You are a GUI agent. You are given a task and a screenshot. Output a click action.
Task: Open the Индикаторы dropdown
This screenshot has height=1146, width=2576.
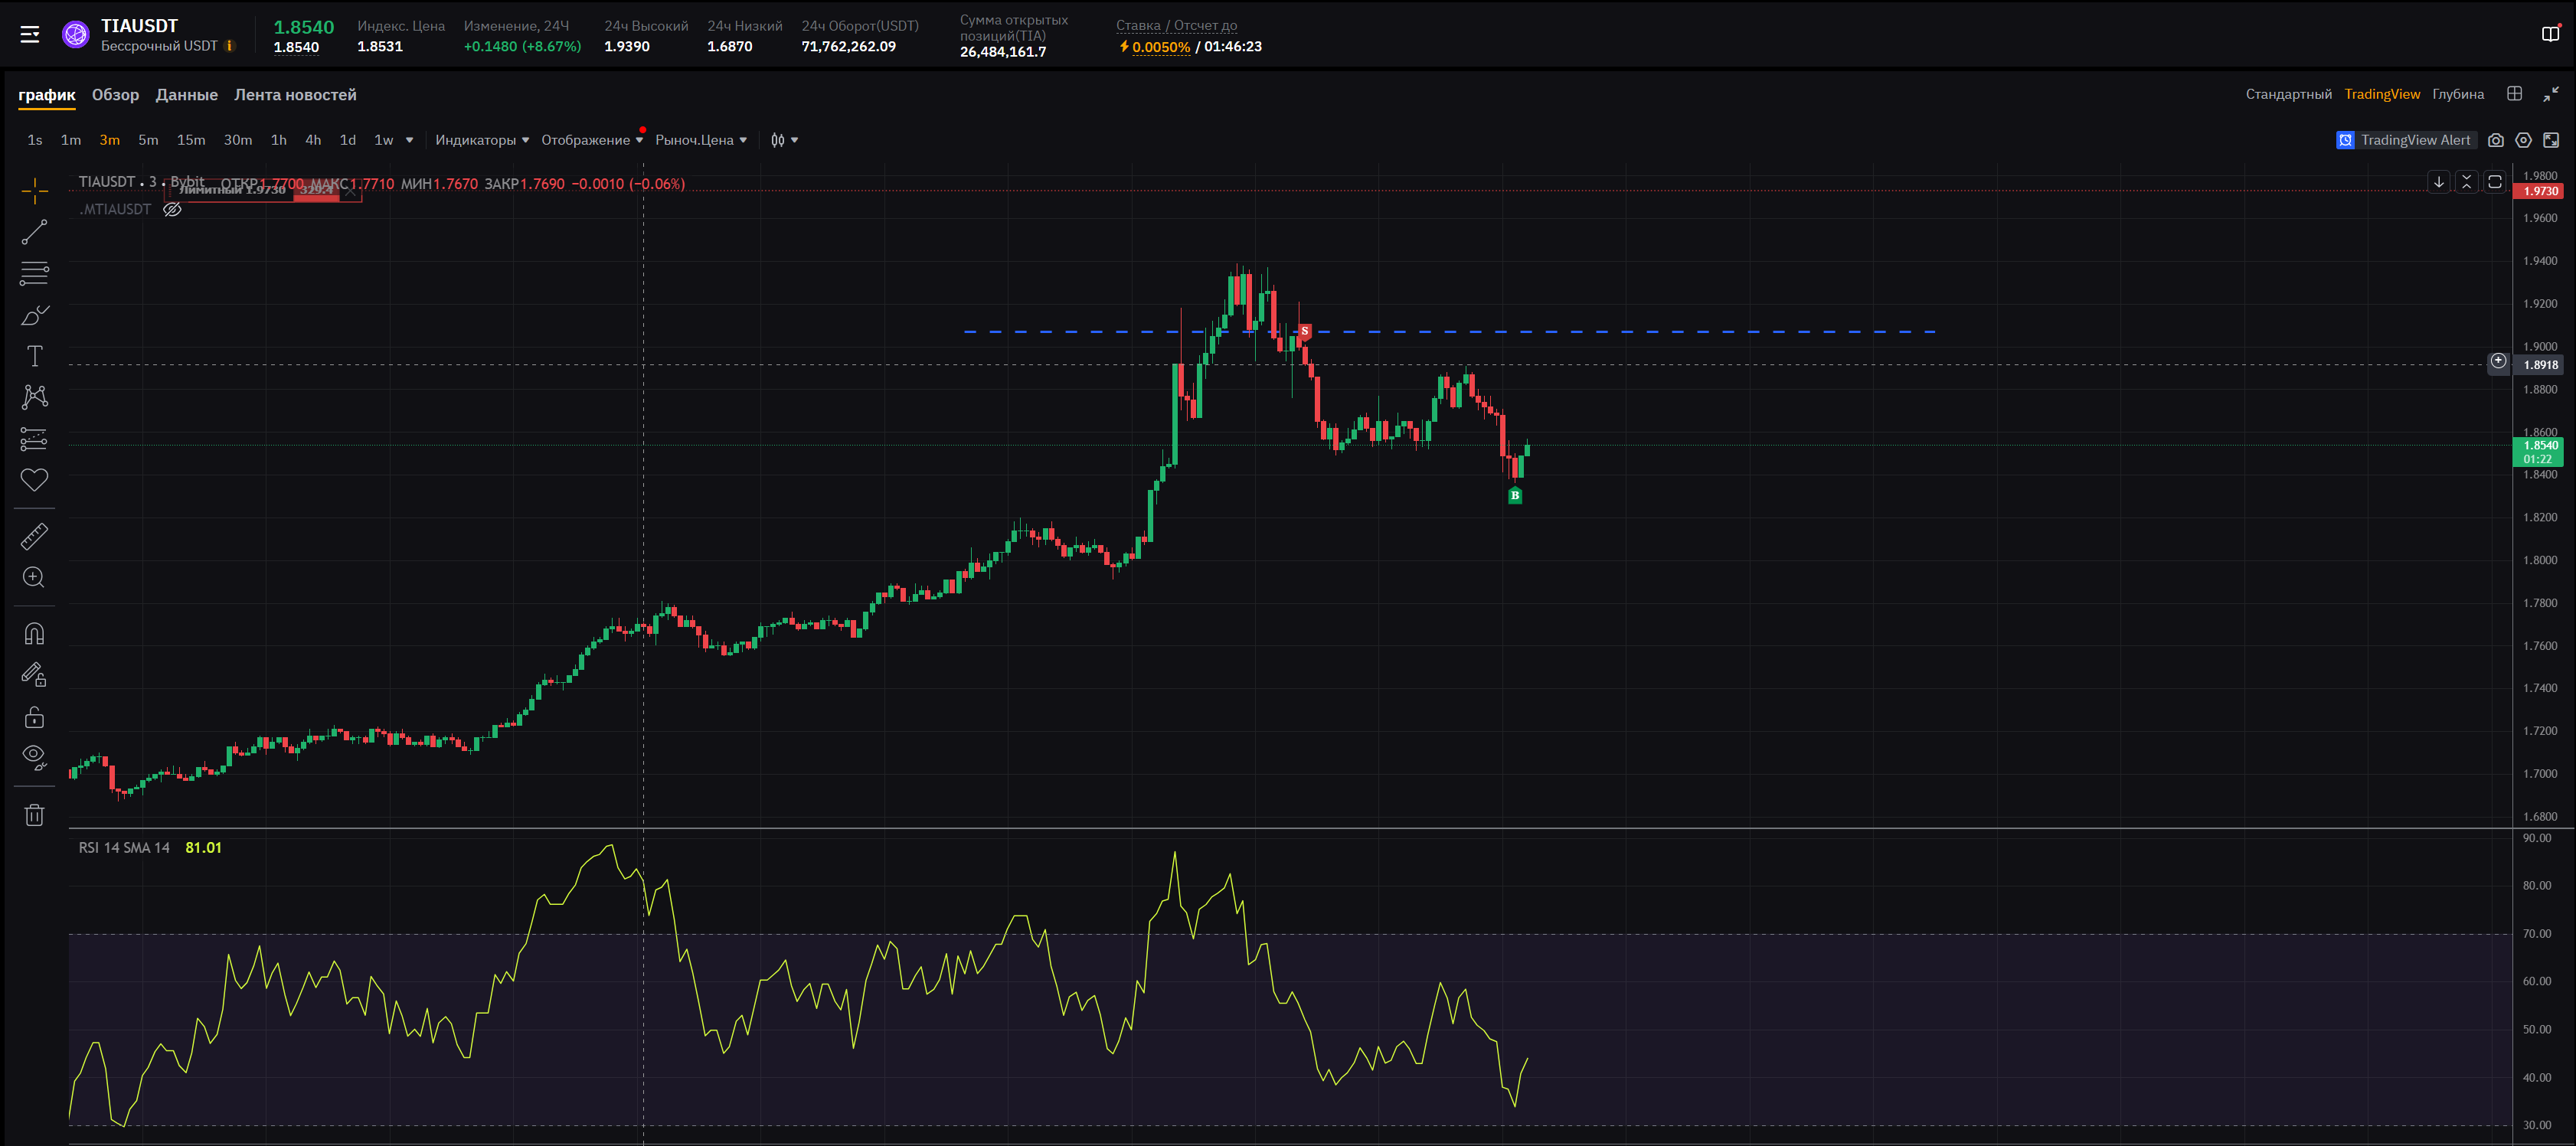[x=481, y=140]
